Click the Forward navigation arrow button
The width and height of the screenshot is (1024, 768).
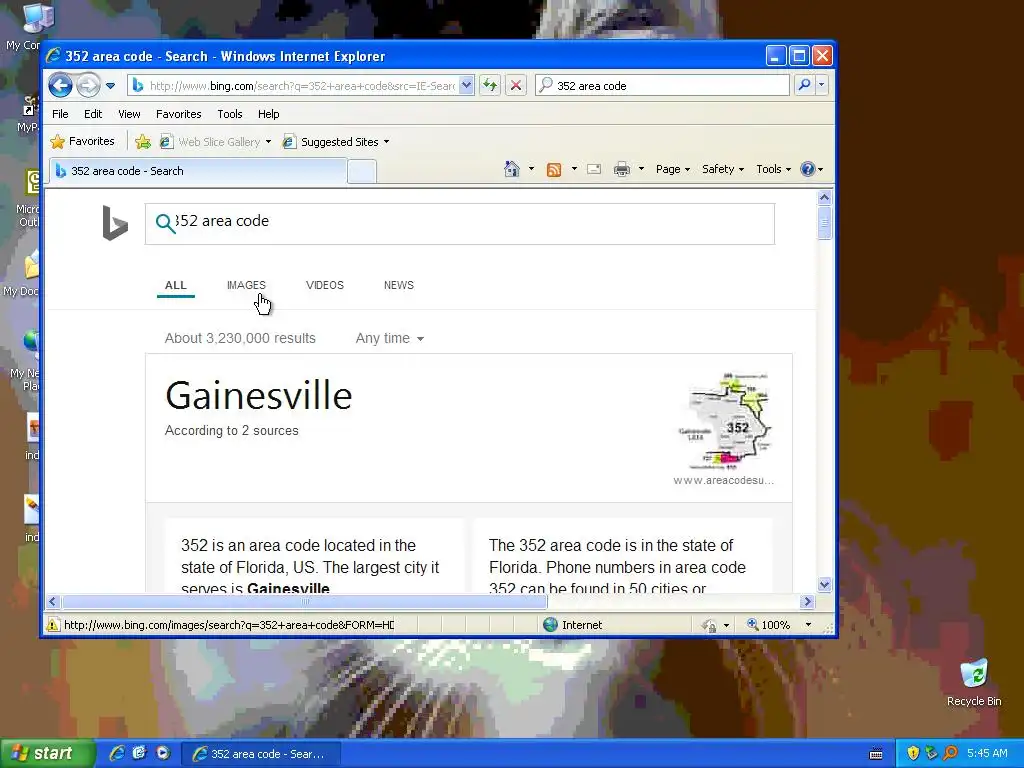click(x=88, y=85)
